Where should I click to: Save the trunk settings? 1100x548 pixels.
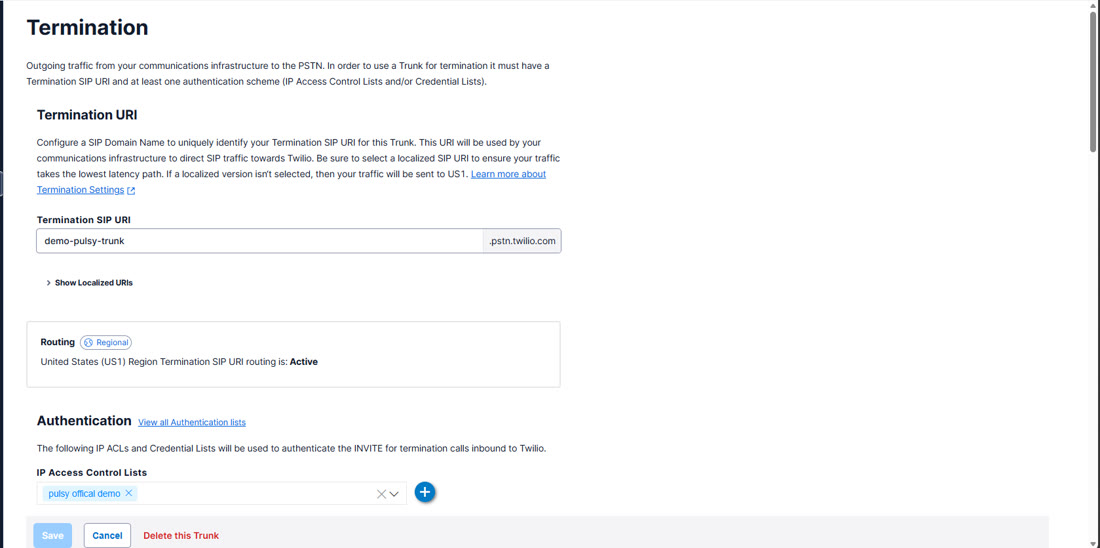53,535
